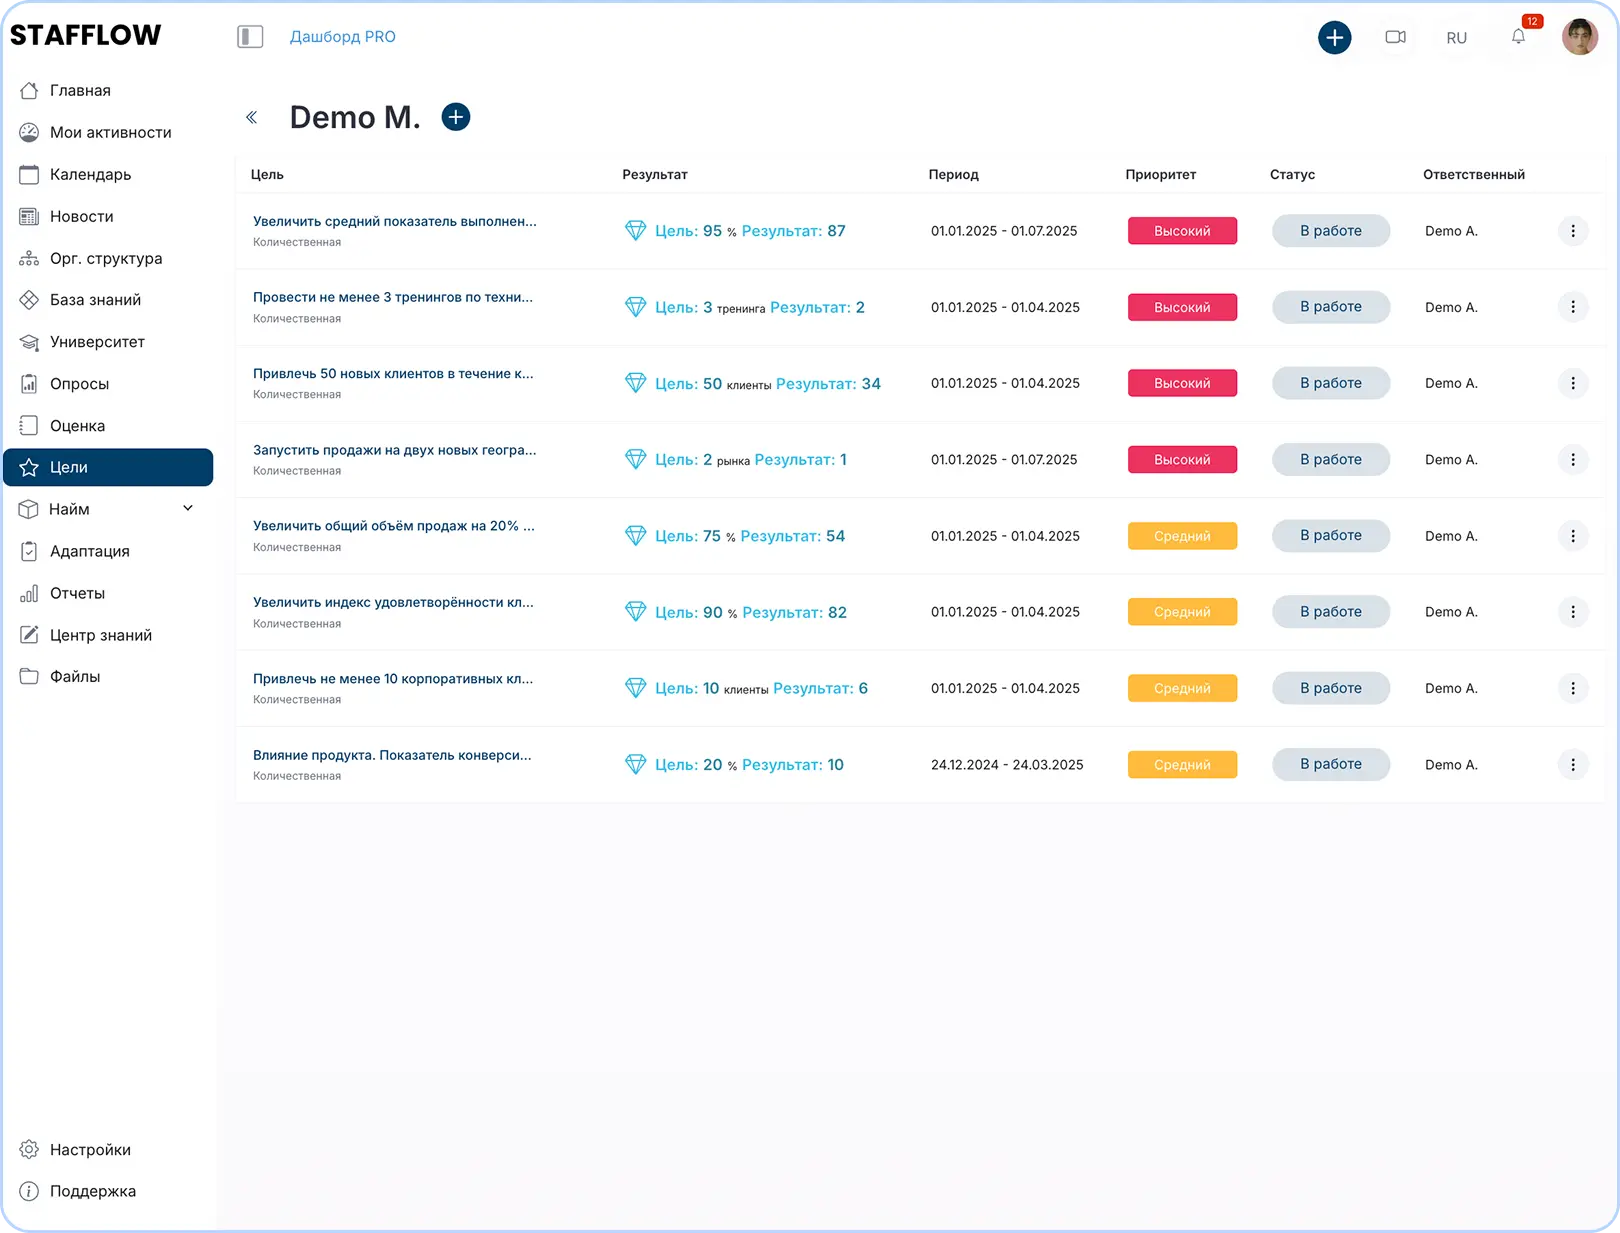
Task: Open Настройки gear in the sidebar
Action: coord(90,1150)
